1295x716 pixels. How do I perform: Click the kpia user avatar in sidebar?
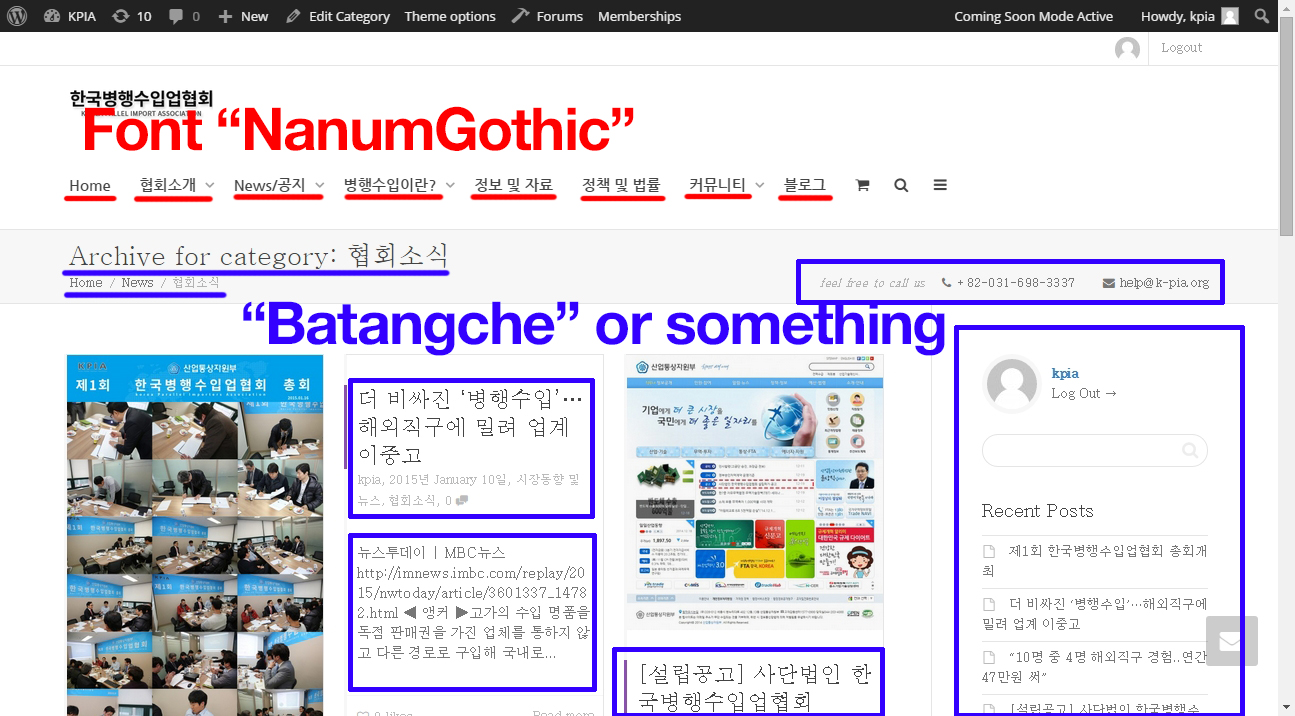pyautogui.click(x=1011, y=384)
